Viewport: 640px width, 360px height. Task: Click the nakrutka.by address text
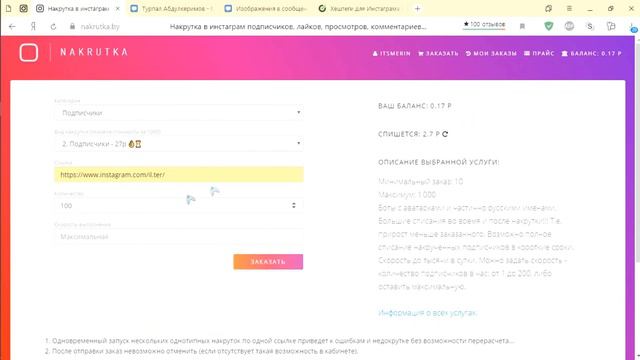click(100, 27)
